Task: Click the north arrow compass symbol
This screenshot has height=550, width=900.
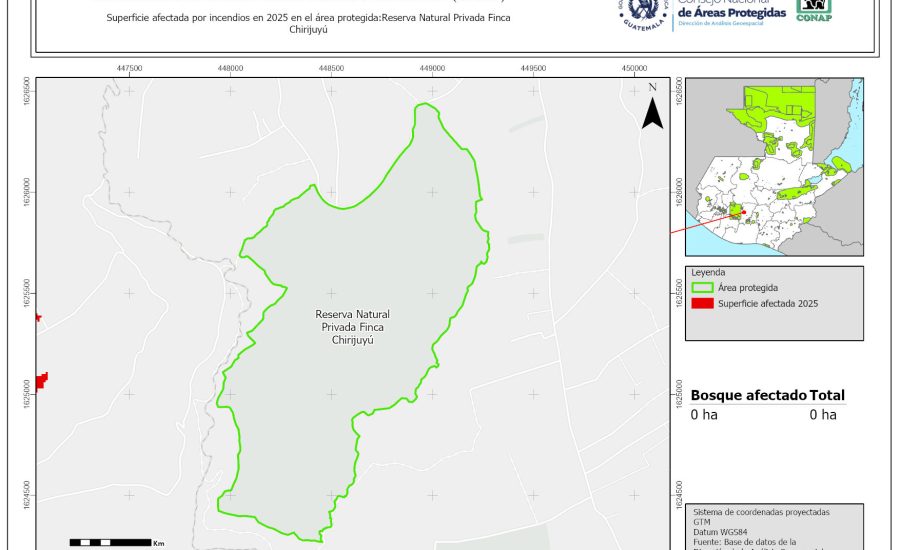Action: click(652, 108)
